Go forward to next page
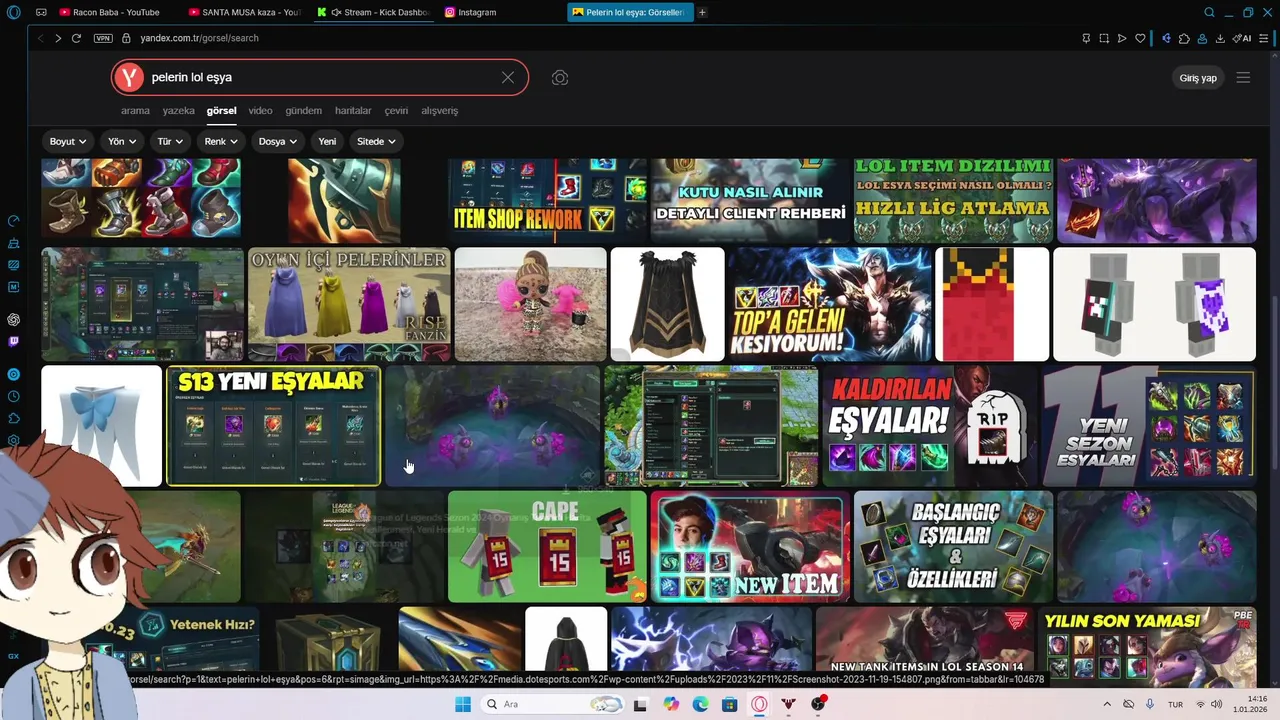This screenshot has width=1280, height=720. [58, 38]
